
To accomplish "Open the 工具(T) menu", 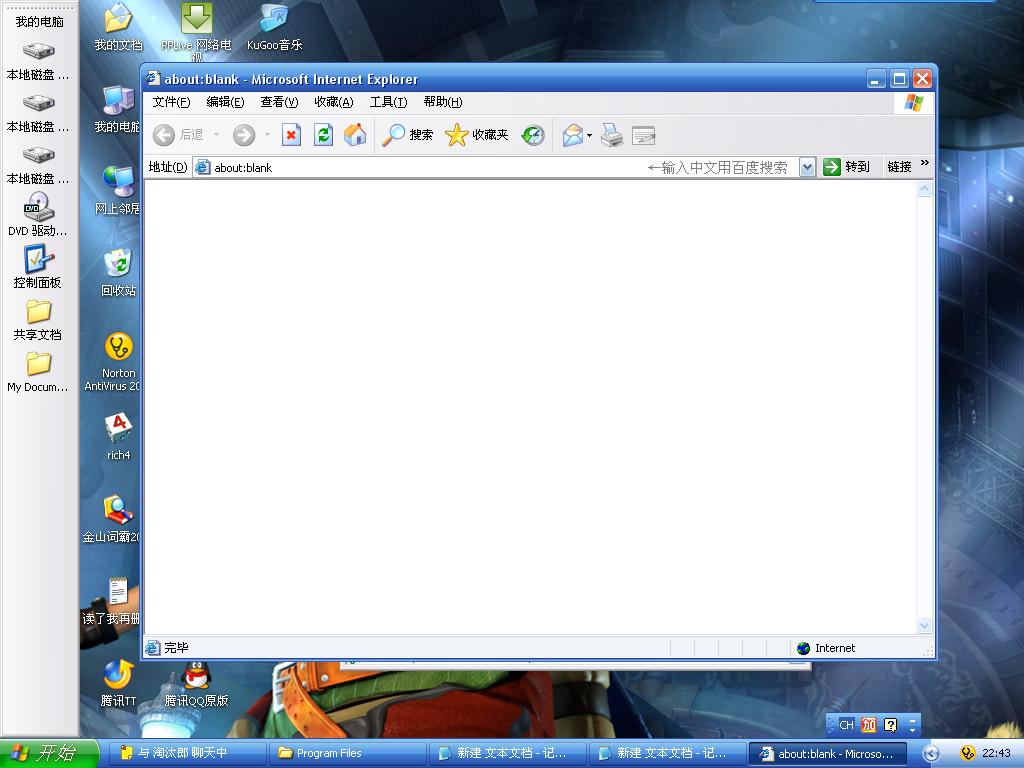I will pyautogui.click(x=388, y=102).
